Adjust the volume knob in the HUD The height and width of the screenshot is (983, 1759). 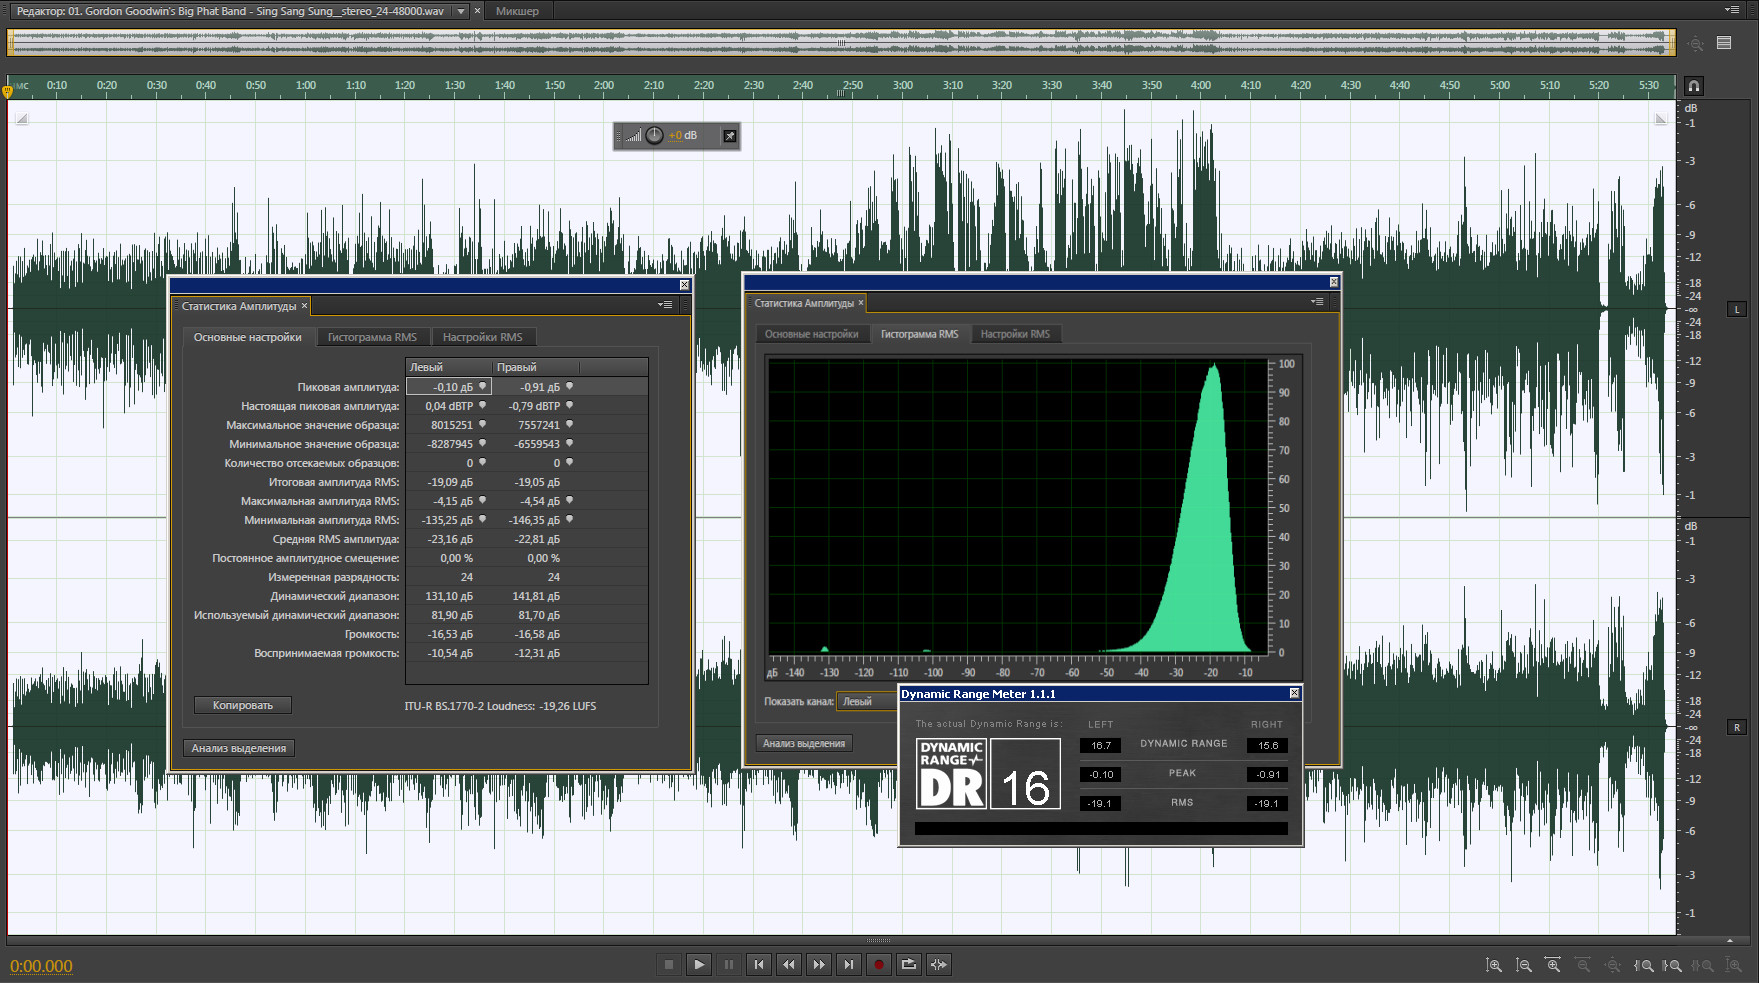click(x=654, y=135)
